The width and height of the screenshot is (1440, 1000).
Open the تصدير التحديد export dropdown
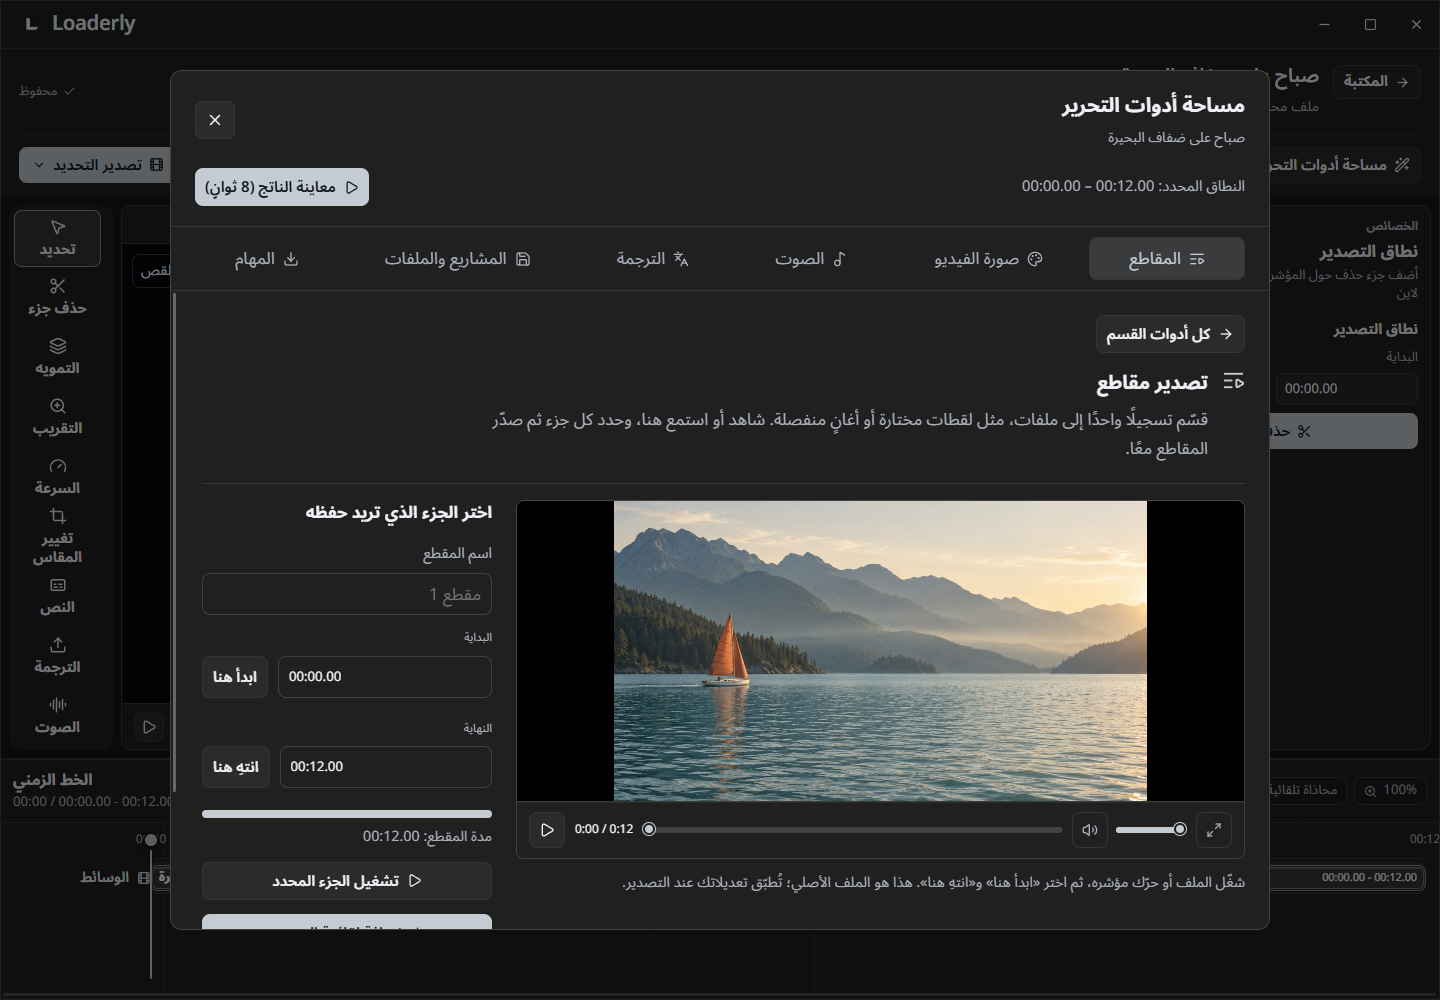pos(96,165)
